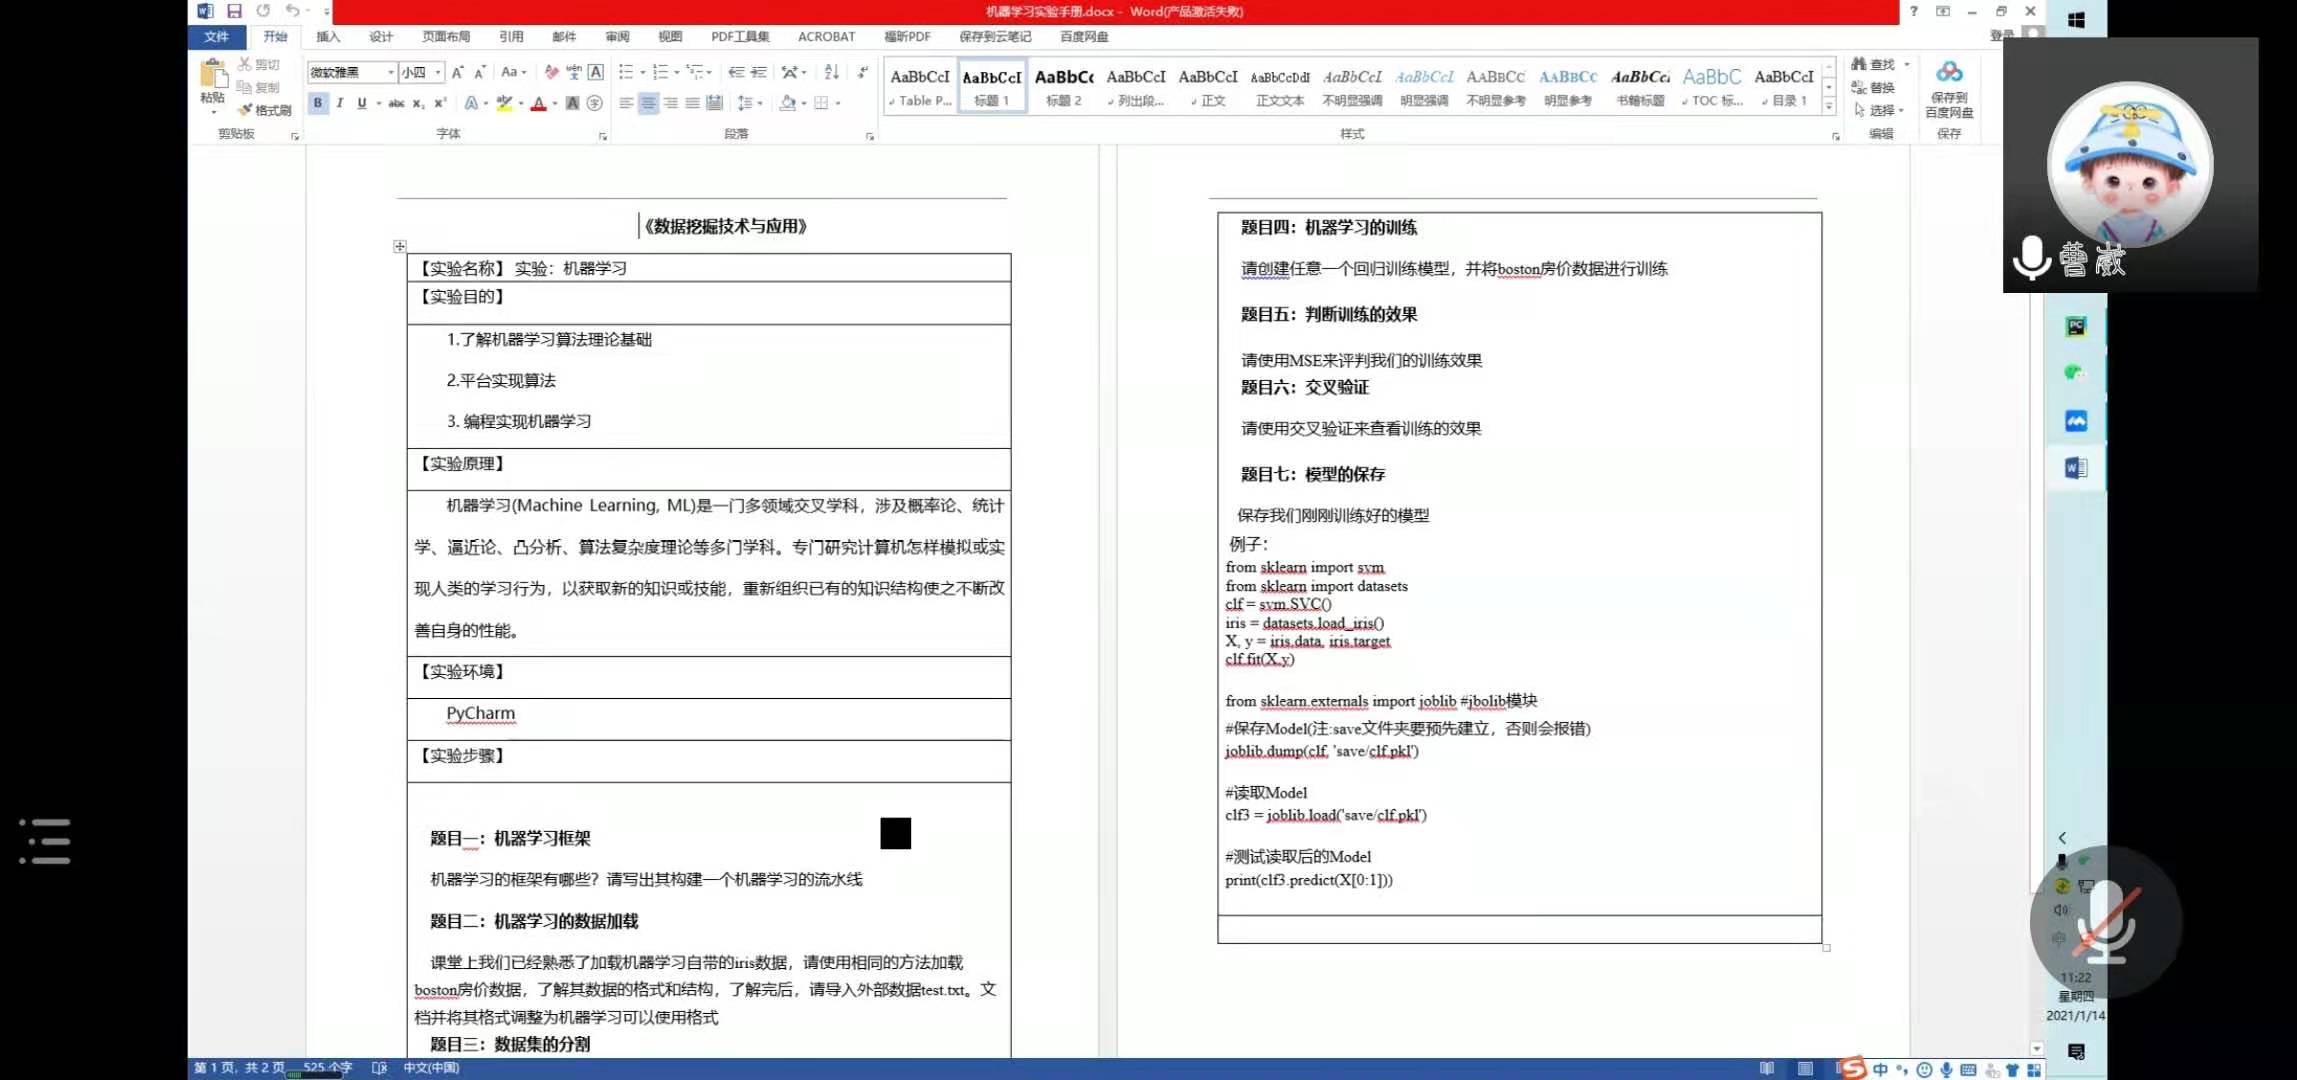Switch to Print Layout view in status bar
2297x1080 pixels.
pyautogui.click(x=1805, y=1069)
